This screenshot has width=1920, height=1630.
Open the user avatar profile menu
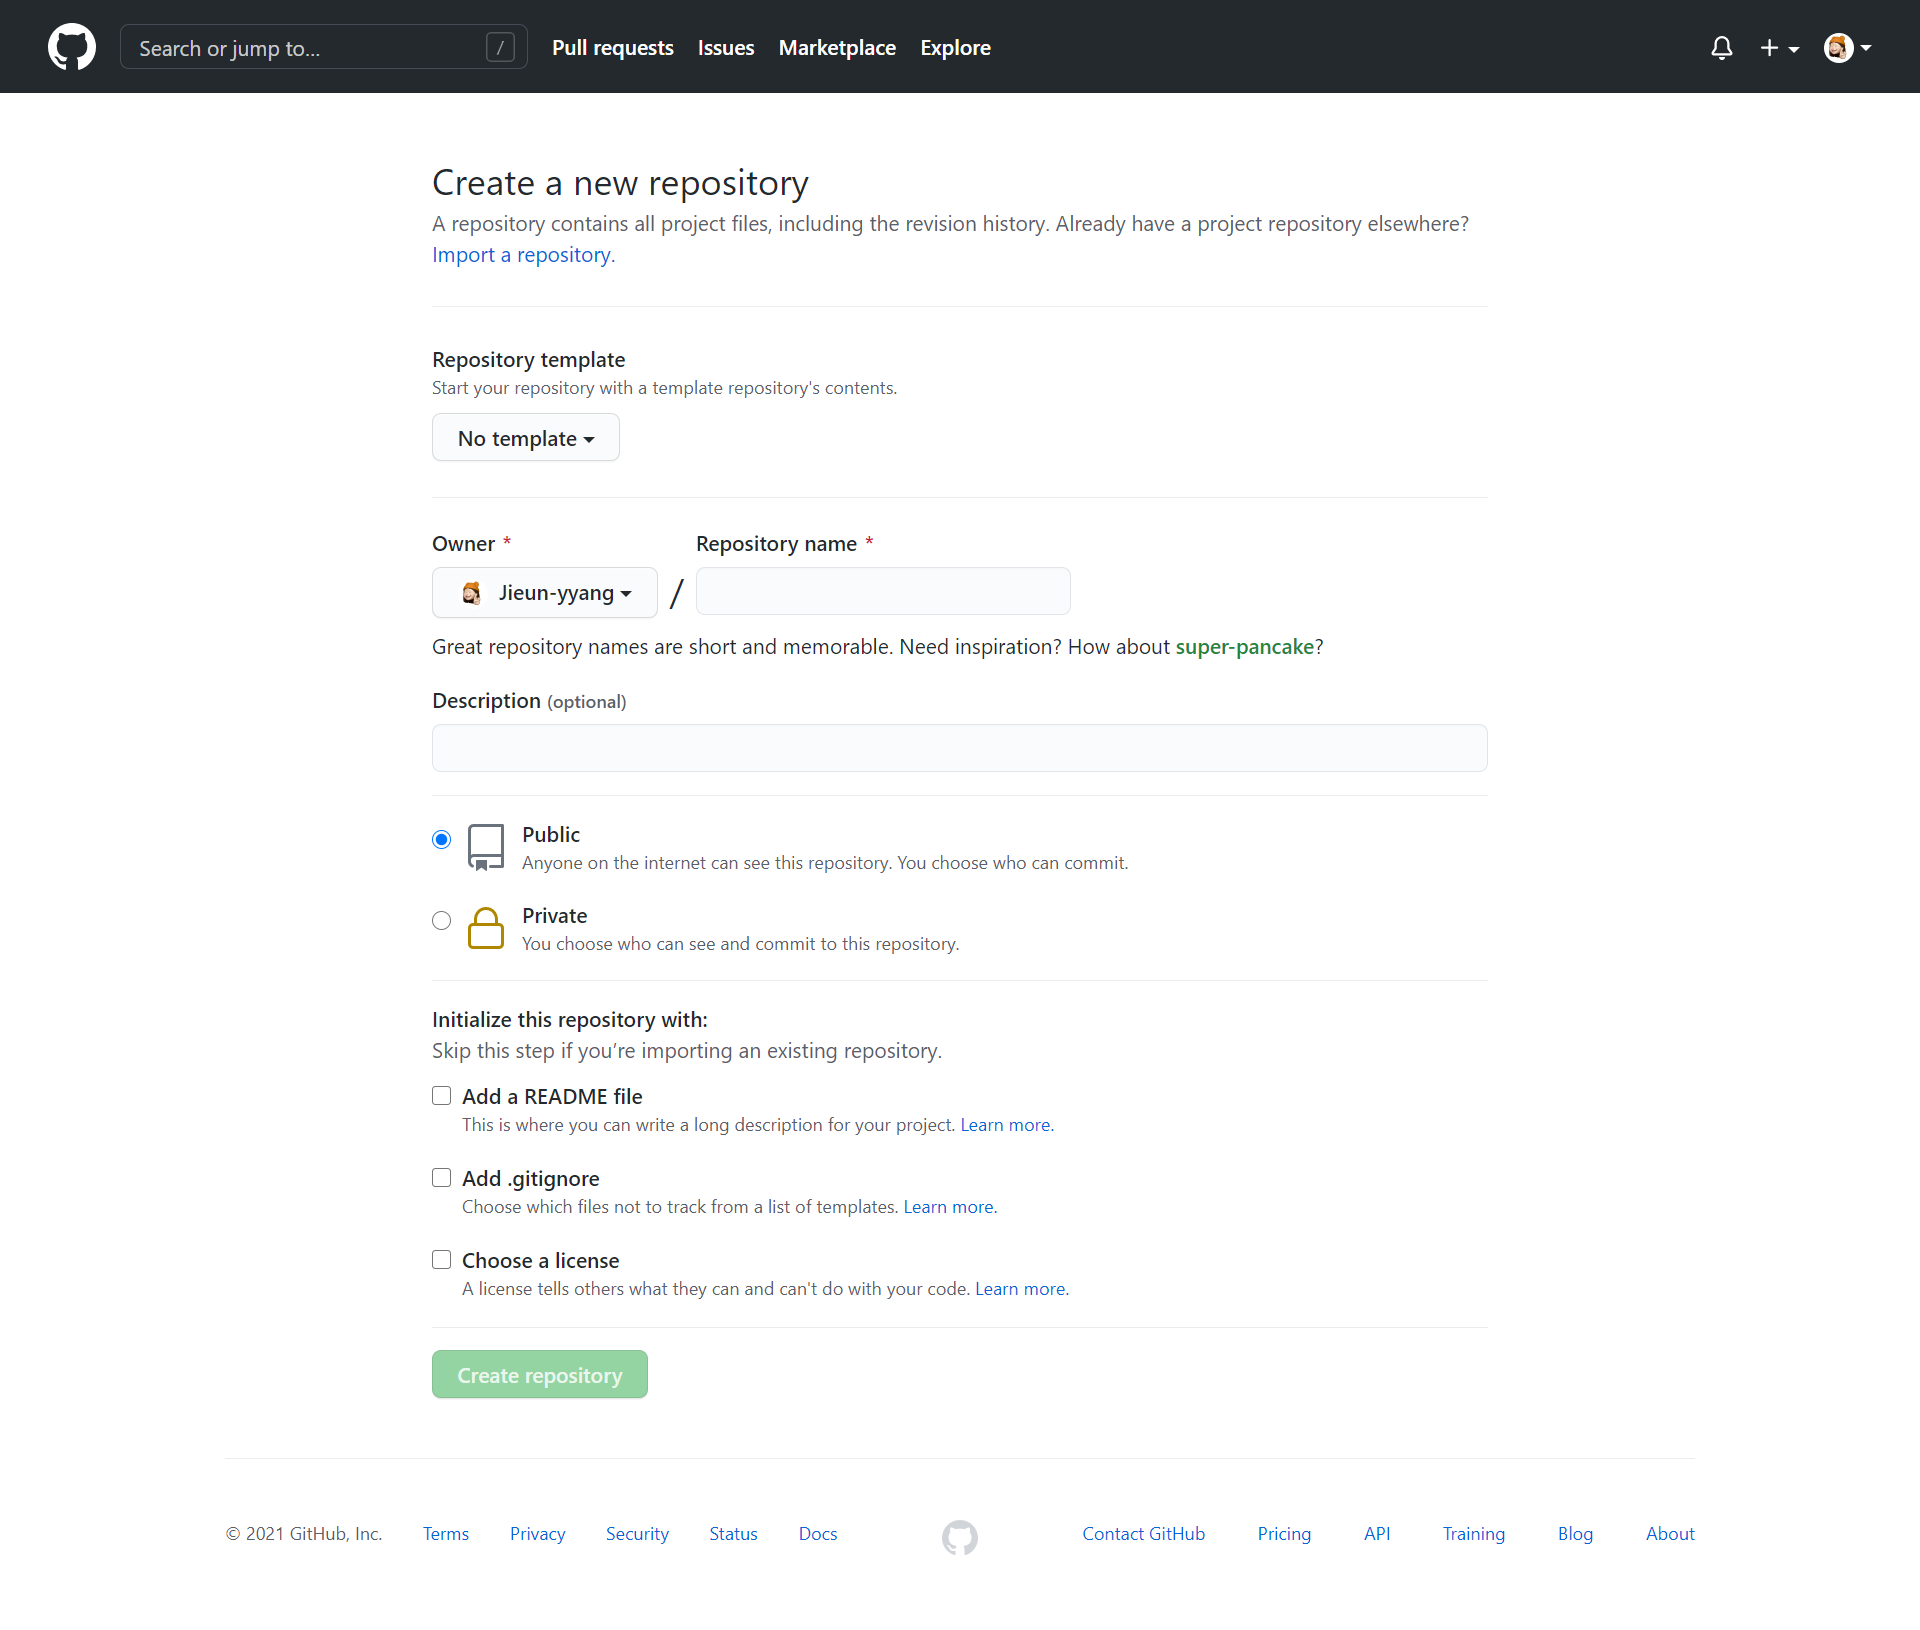point(1847,48)
